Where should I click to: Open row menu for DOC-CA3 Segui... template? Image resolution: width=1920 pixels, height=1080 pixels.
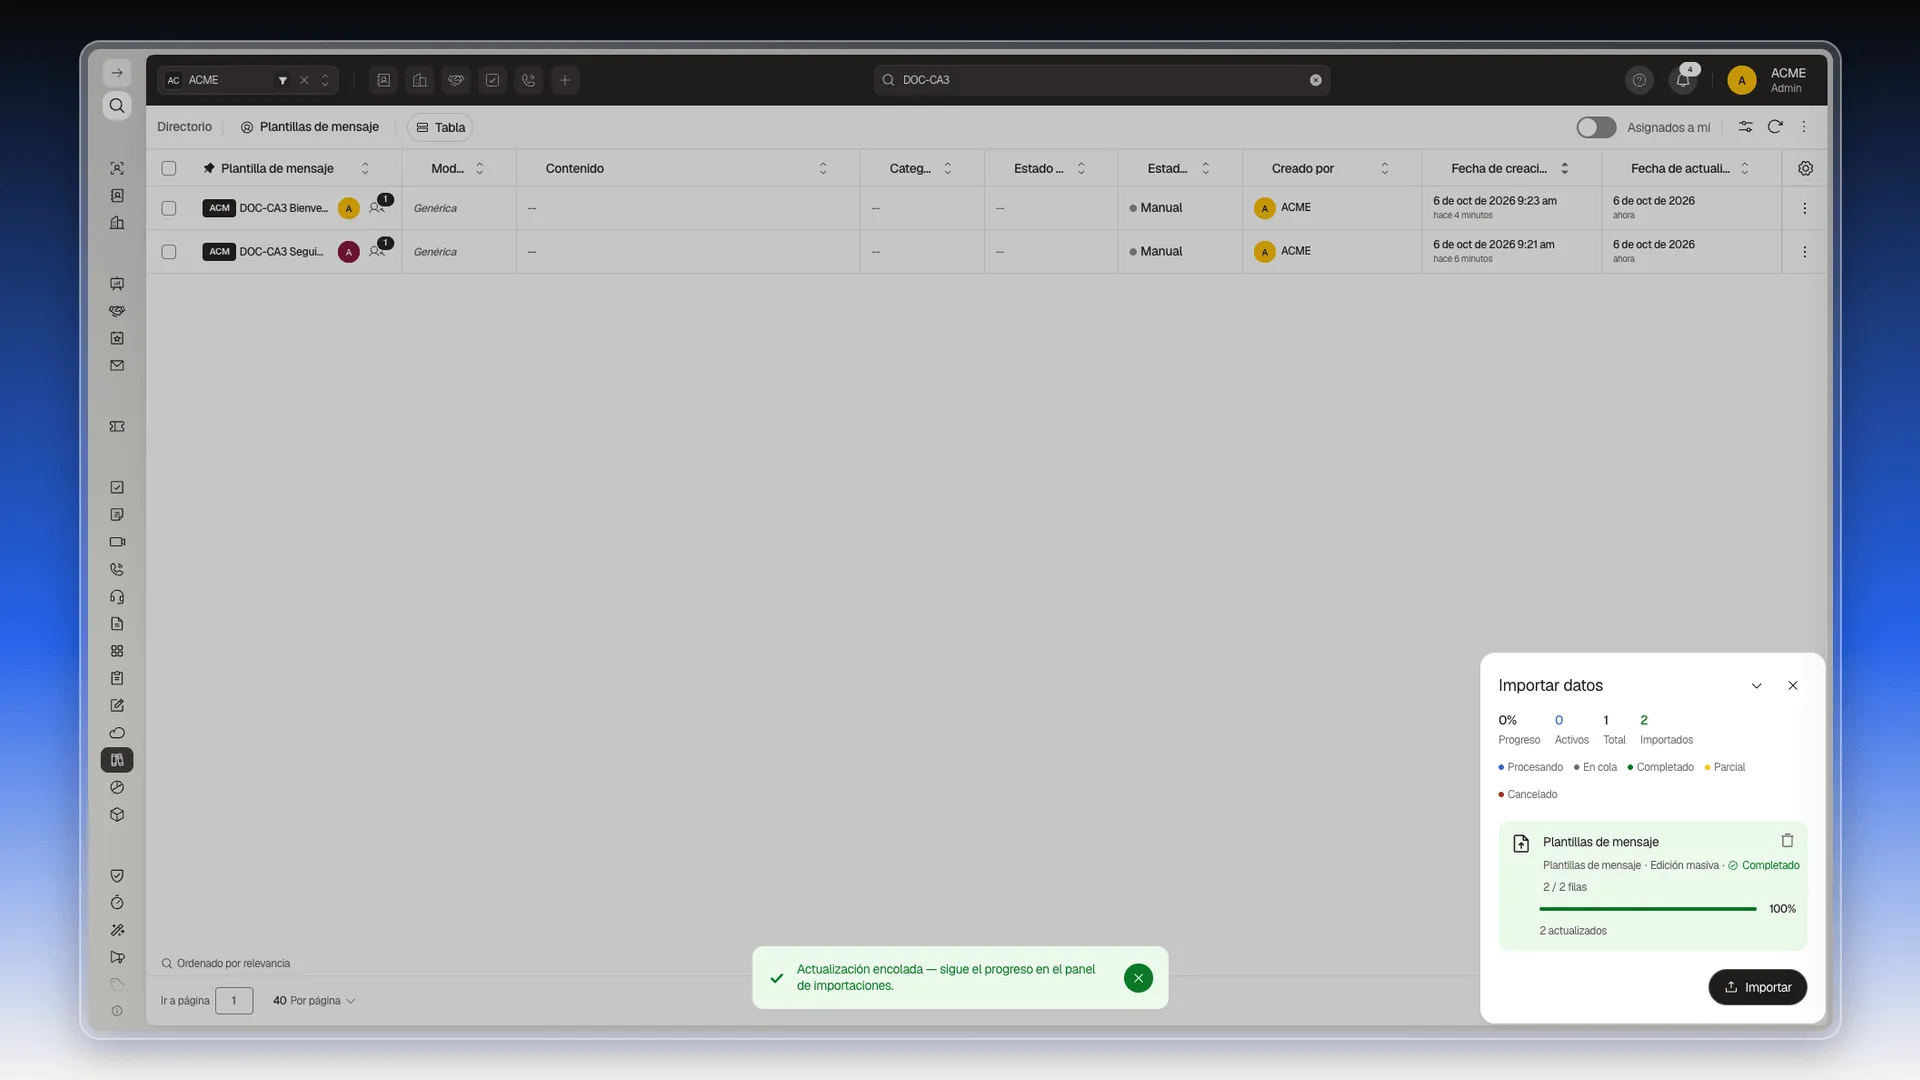1804,252
